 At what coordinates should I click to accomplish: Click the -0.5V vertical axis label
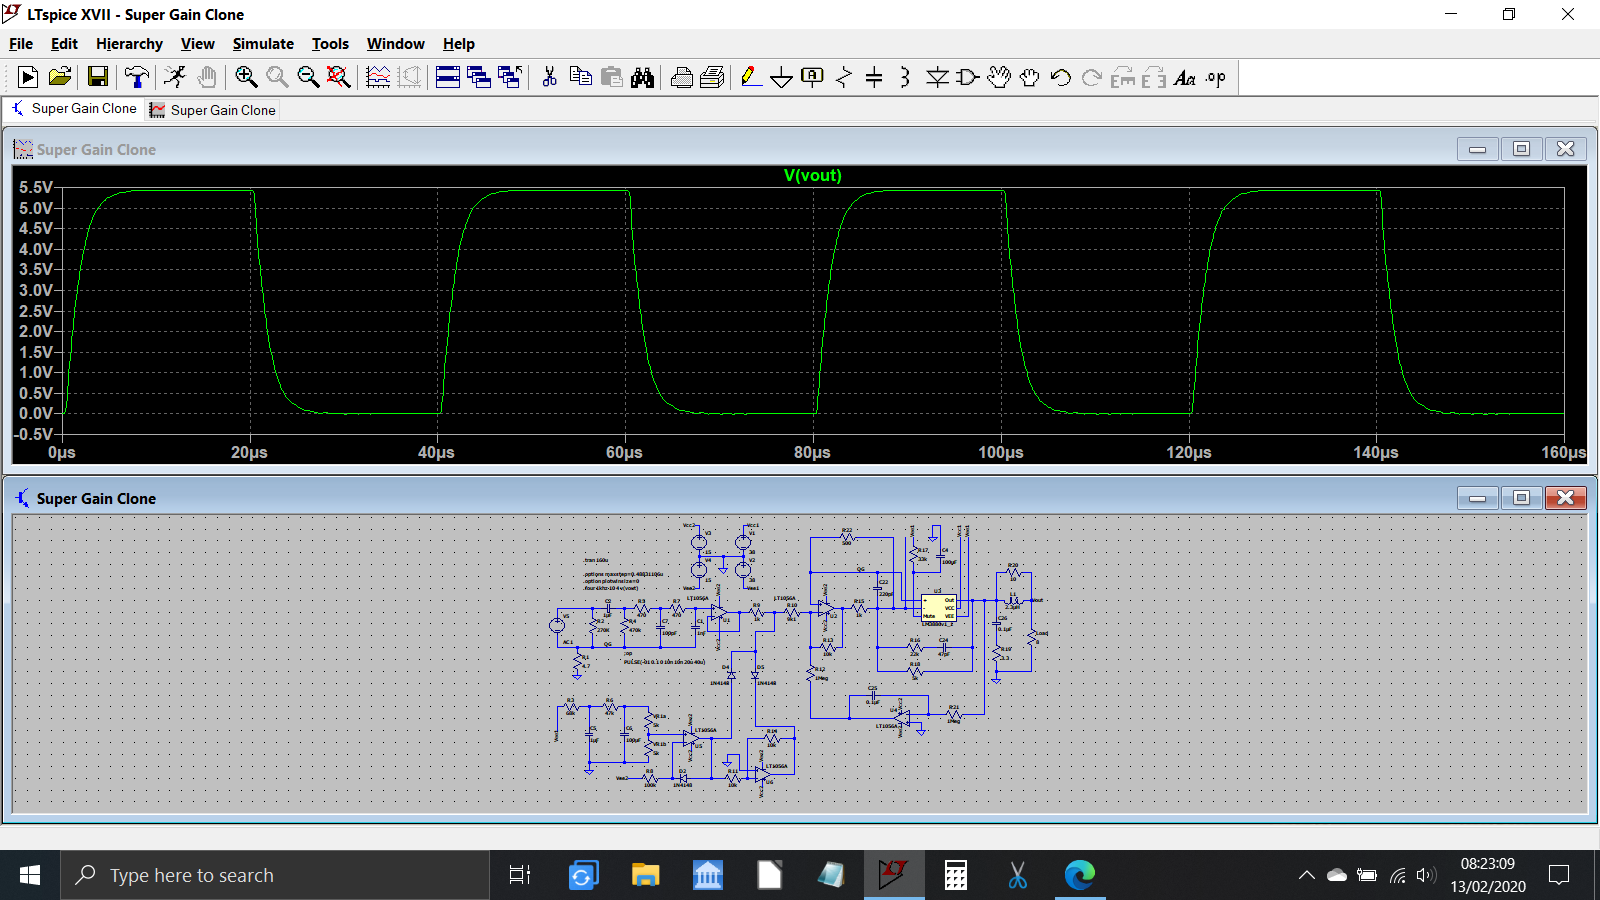click(x=34, y=434)
